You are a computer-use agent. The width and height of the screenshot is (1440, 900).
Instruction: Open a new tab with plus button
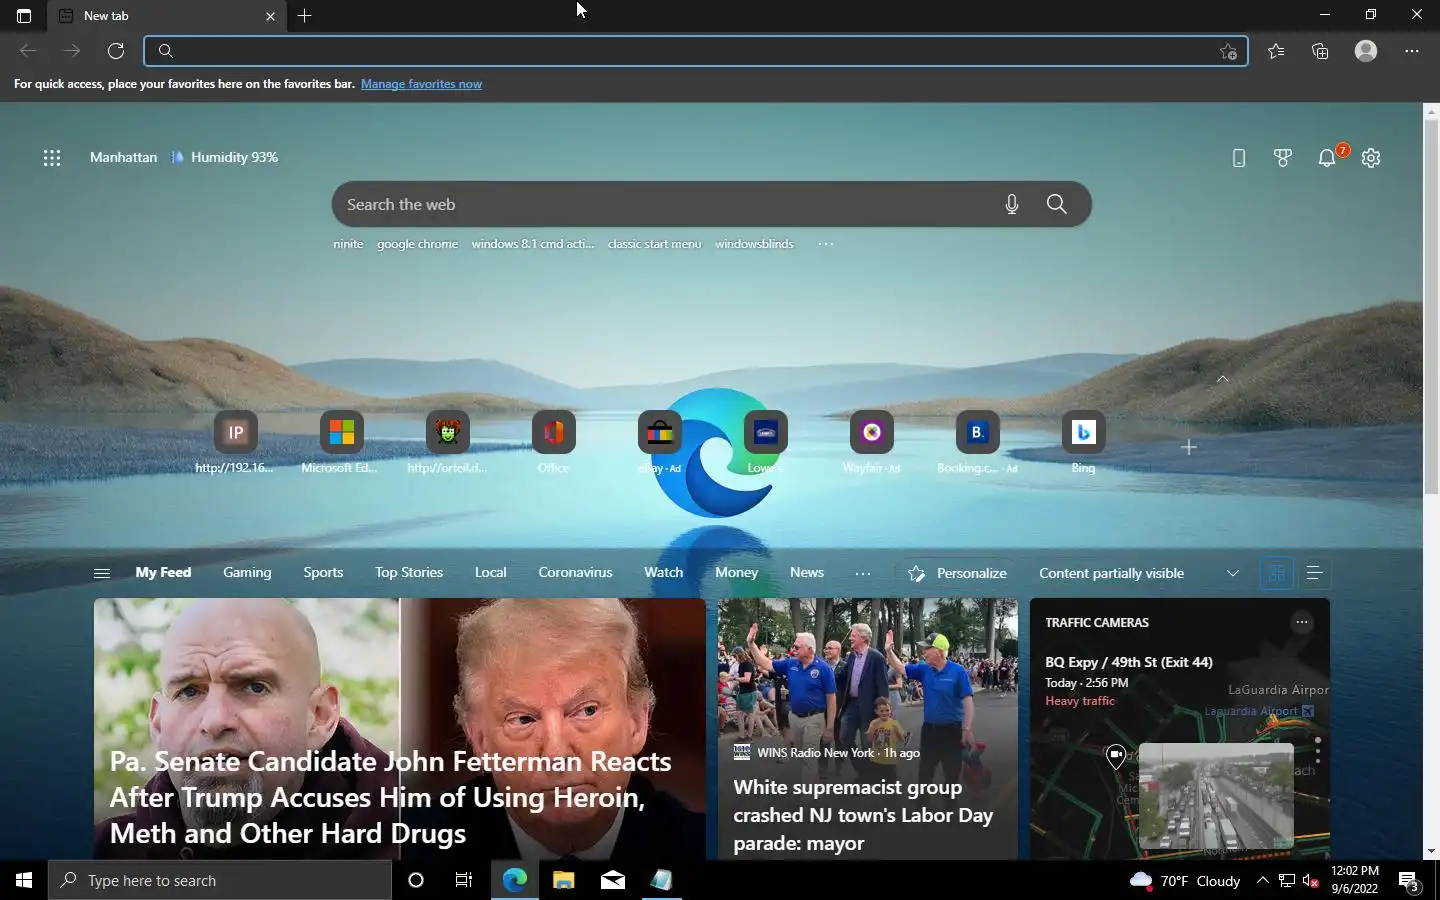coord(304,15)
